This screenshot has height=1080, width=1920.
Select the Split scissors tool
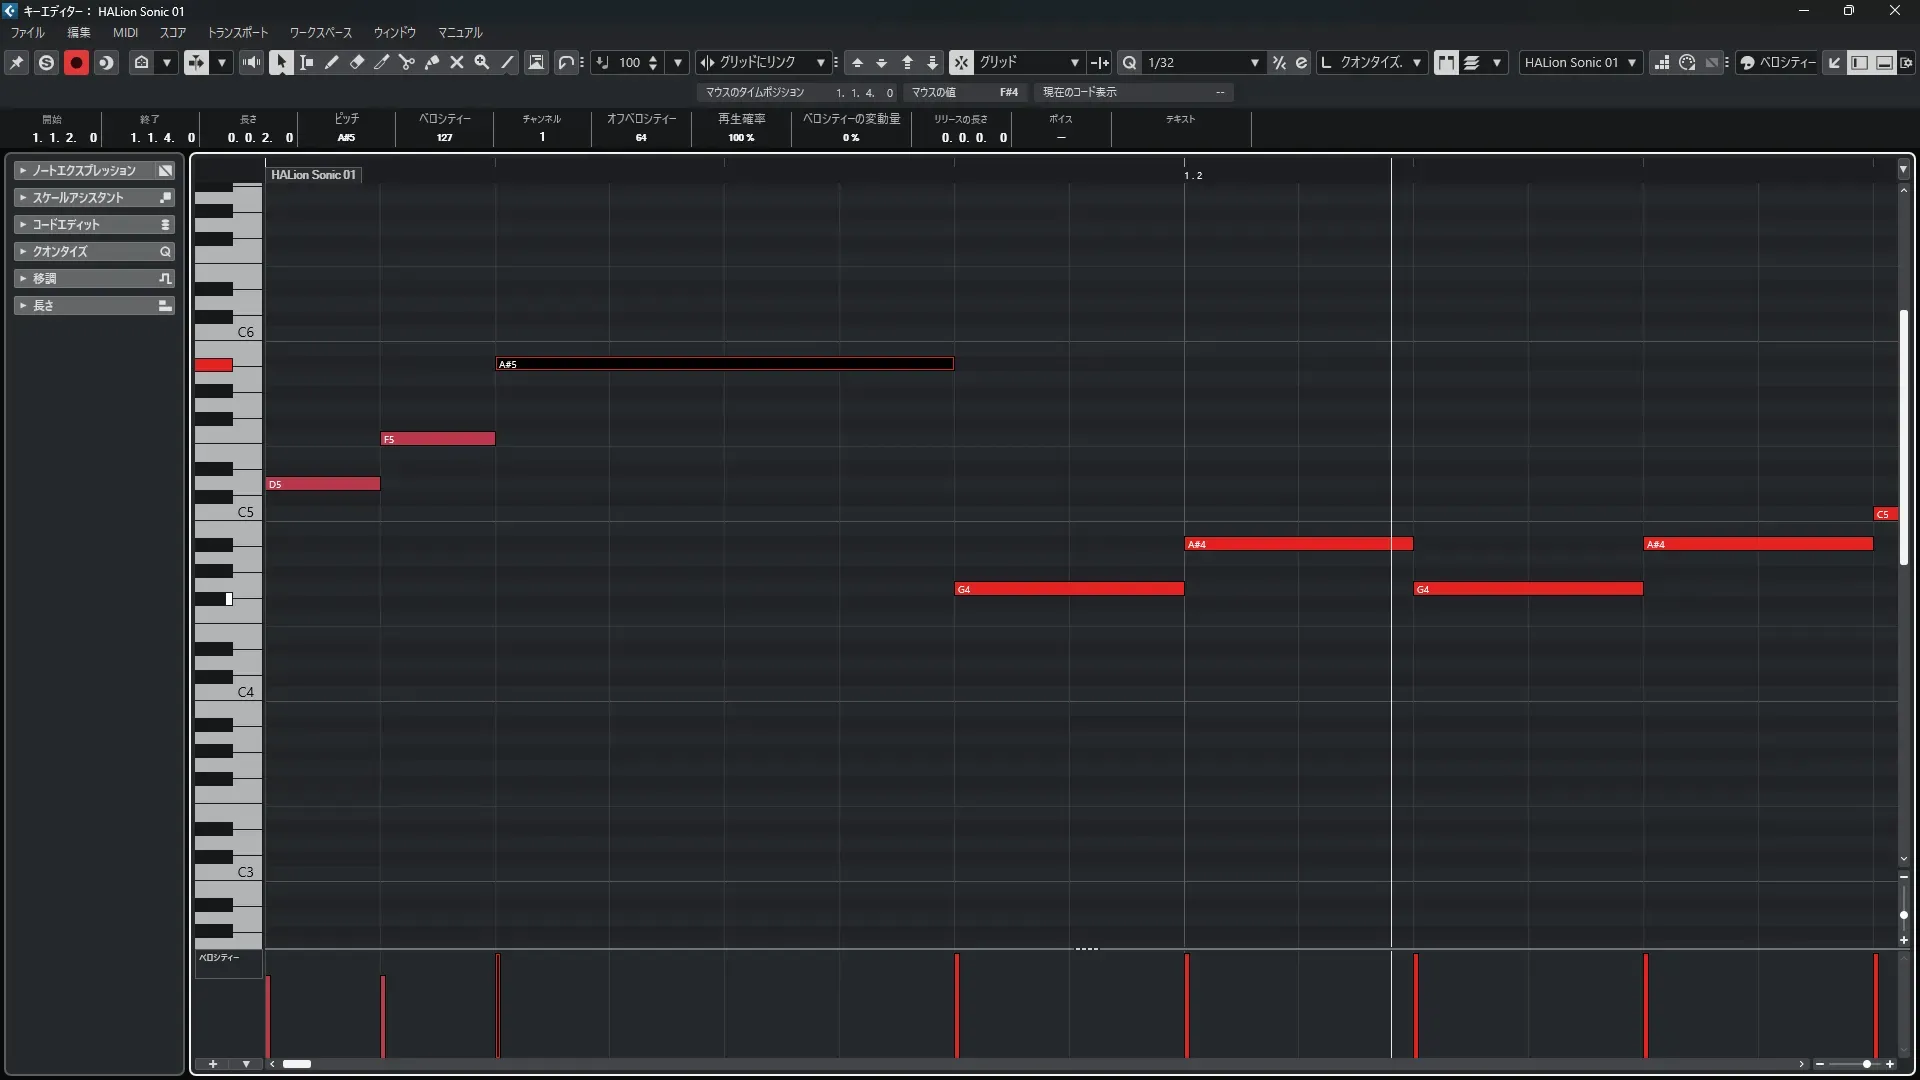(x=407, y=62)
